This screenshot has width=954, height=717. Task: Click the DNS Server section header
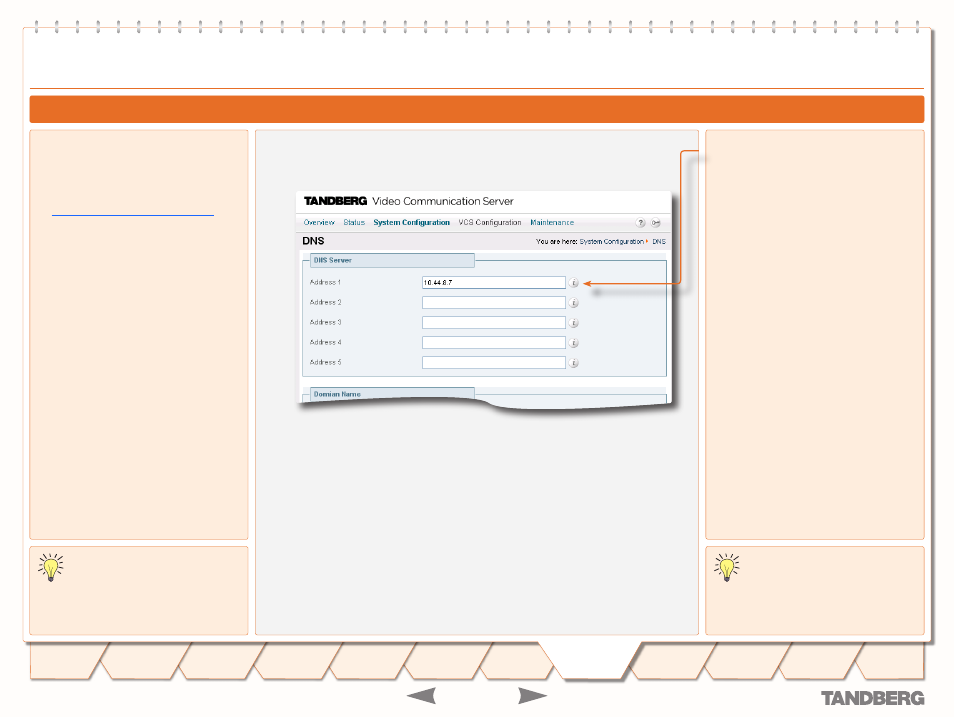tap(392, 261)
